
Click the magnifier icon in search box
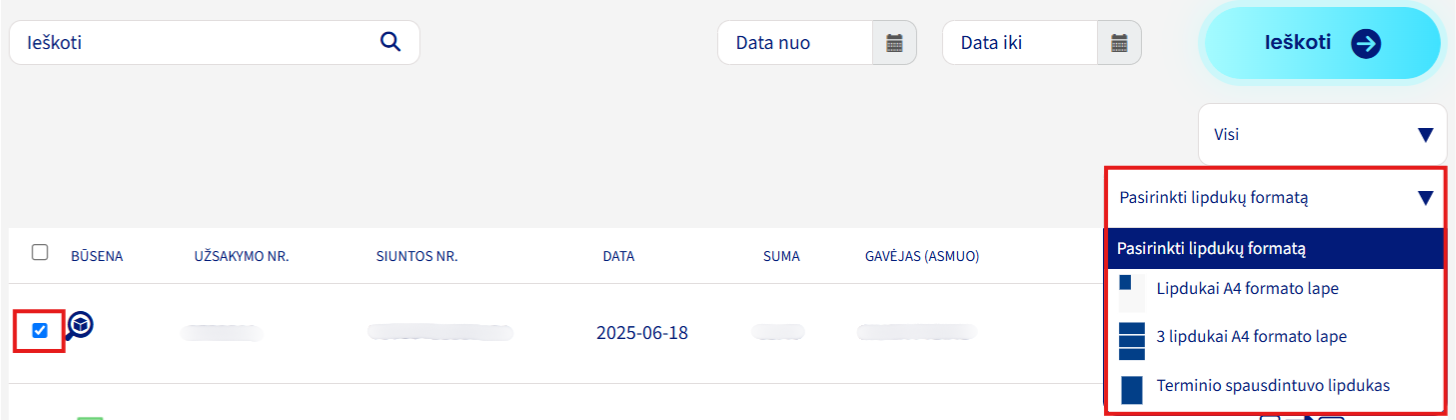pos(390,42)
